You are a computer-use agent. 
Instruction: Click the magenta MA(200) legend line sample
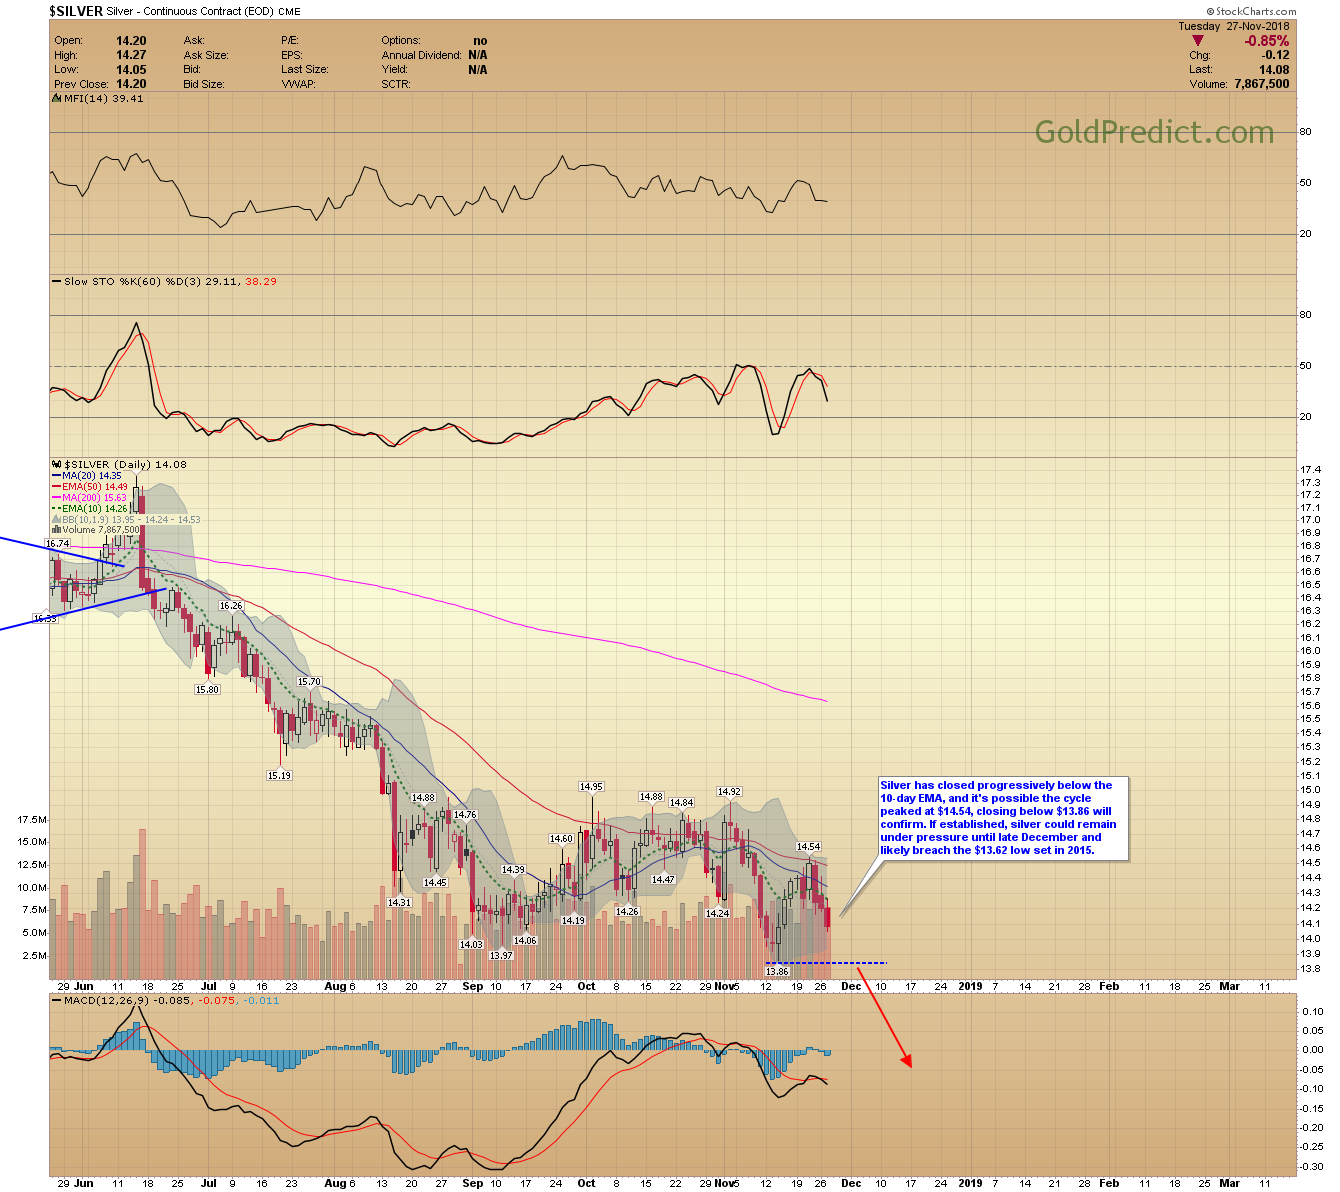point(57,498)
